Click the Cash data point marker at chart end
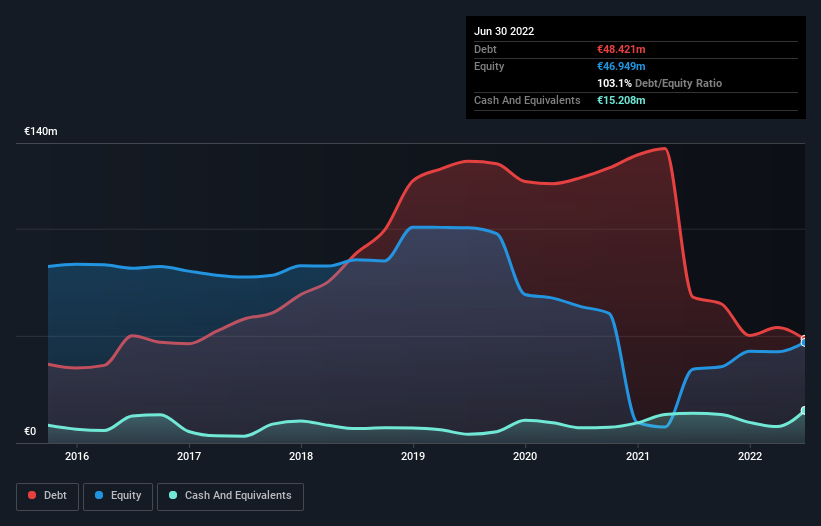This screenshot has width=821, height=526. [x=804, y=410]
